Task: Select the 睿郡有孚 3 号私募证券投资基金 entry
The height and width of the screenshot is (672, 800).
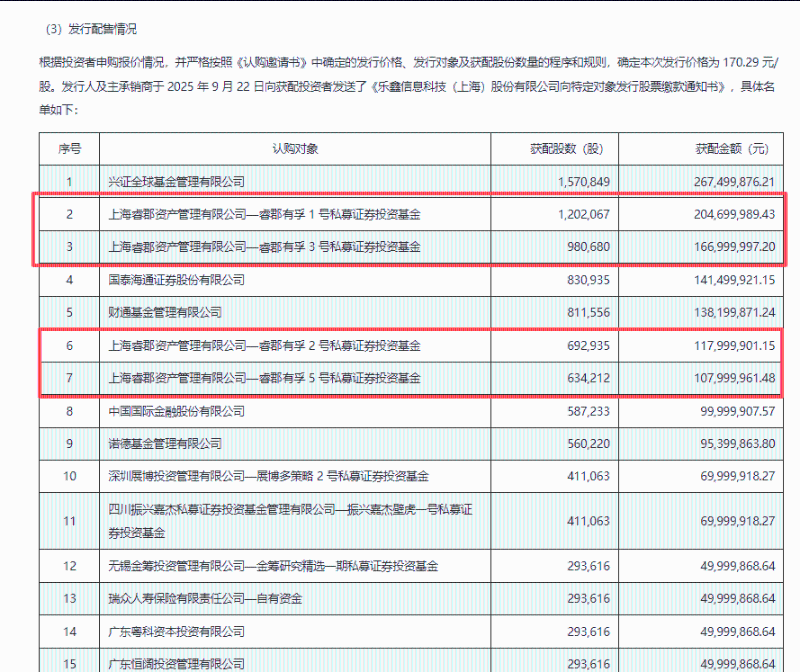Action: [x=264, y=246]
